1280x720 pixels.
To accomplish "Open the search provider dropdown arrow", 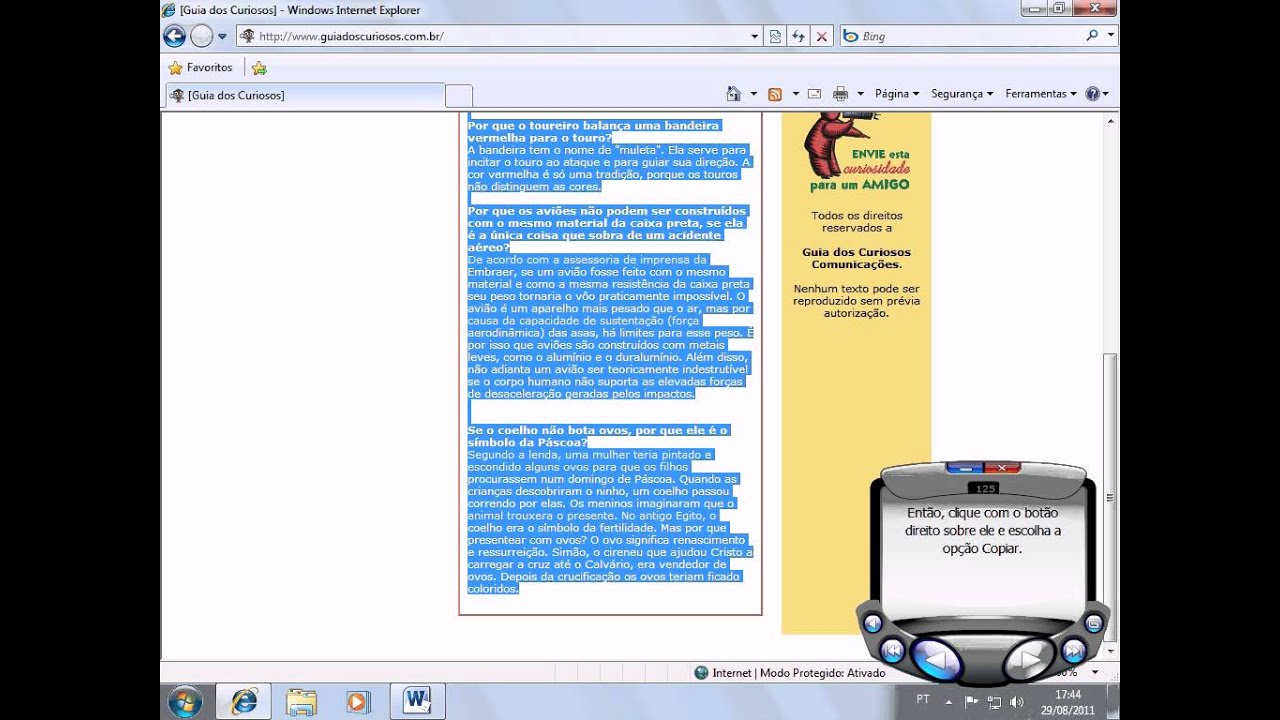I will [1110, 35].
